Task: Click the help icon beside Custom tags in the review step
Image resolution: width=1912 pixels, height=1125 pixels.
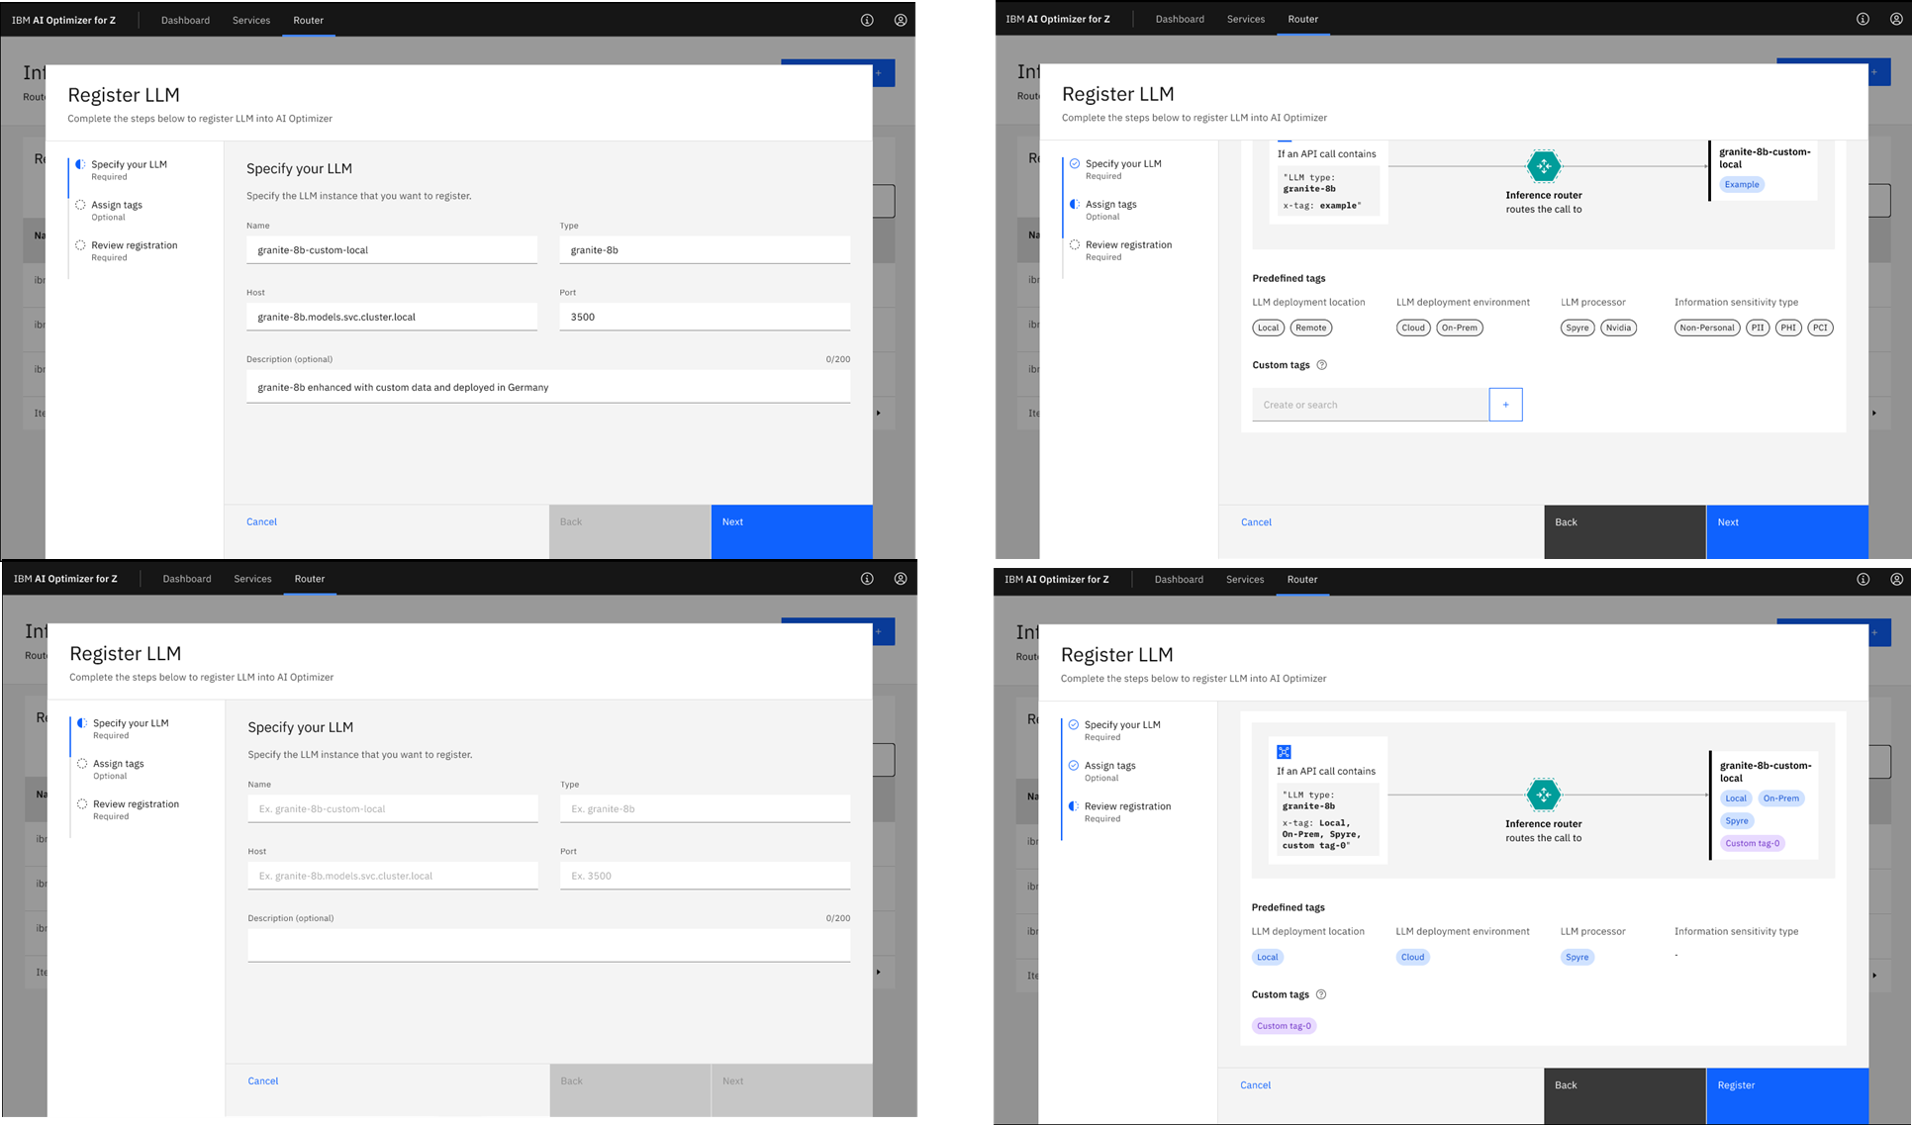Action: (1321, 995)
